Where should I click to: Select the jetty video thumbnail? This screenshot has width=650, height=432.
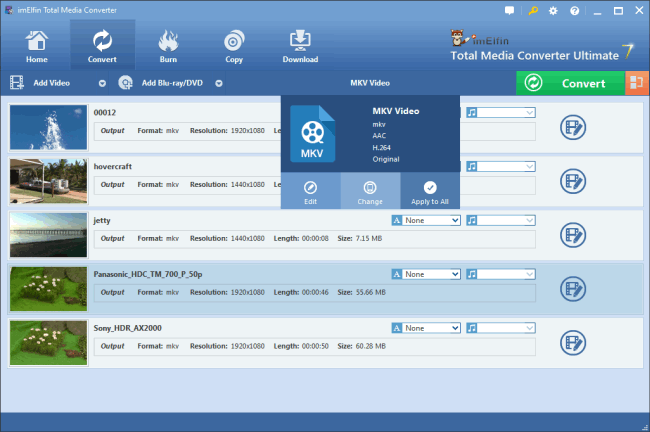49,235
